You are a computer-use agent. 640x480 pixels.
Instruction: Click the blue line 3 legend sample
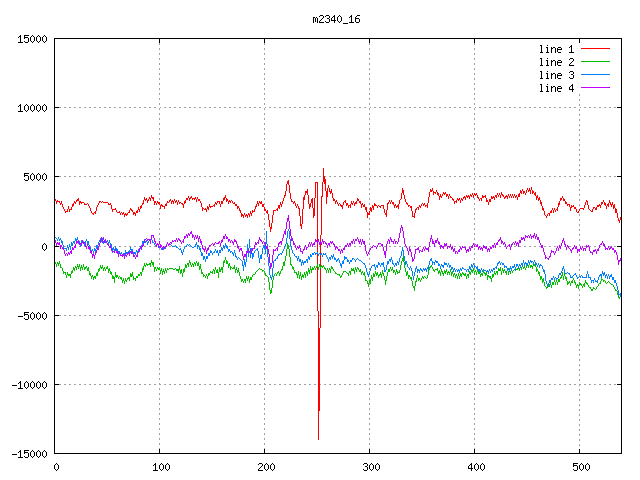(x=595, y=75)
